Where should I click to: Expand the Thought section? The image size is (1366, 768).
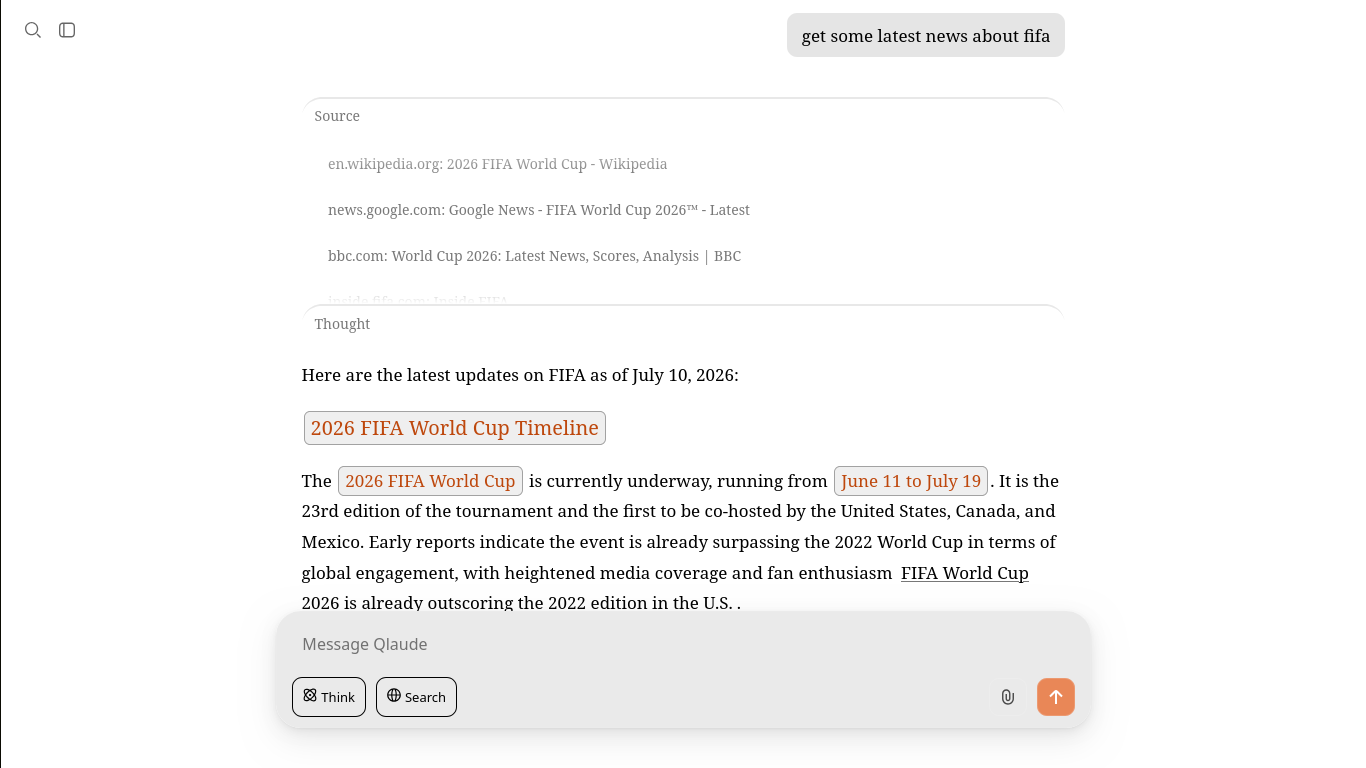(342, 324)
